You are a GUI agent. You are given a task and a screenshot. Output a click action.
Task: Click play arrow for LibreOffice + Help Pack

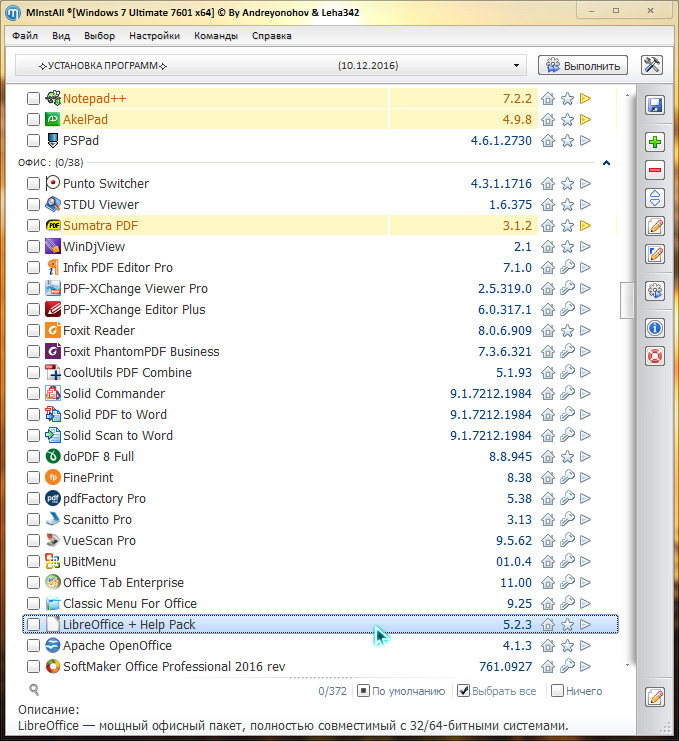tap(585, 624)
